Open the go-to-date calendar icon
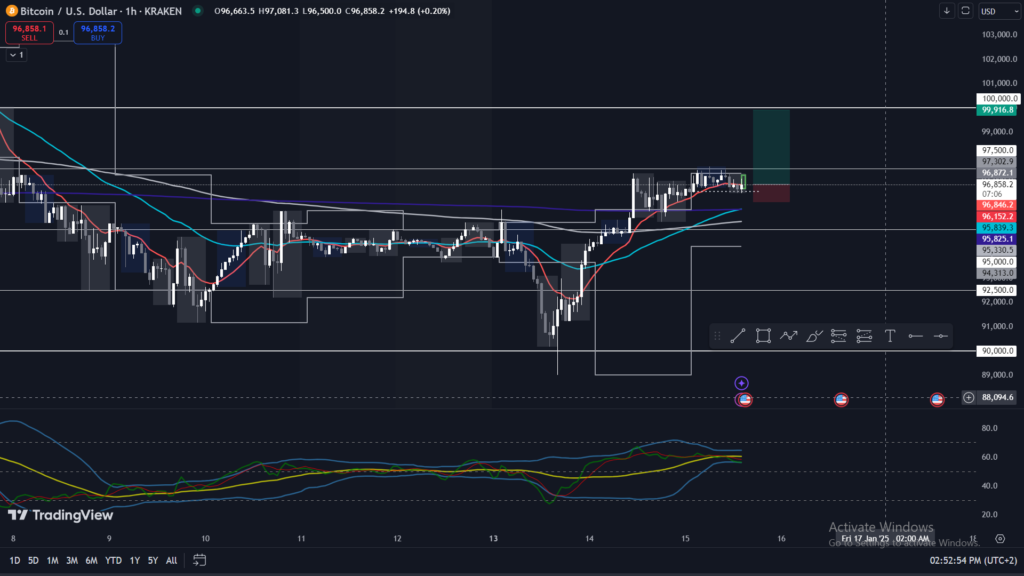The height and width of the screenshot is (576, 1024). 200,560
